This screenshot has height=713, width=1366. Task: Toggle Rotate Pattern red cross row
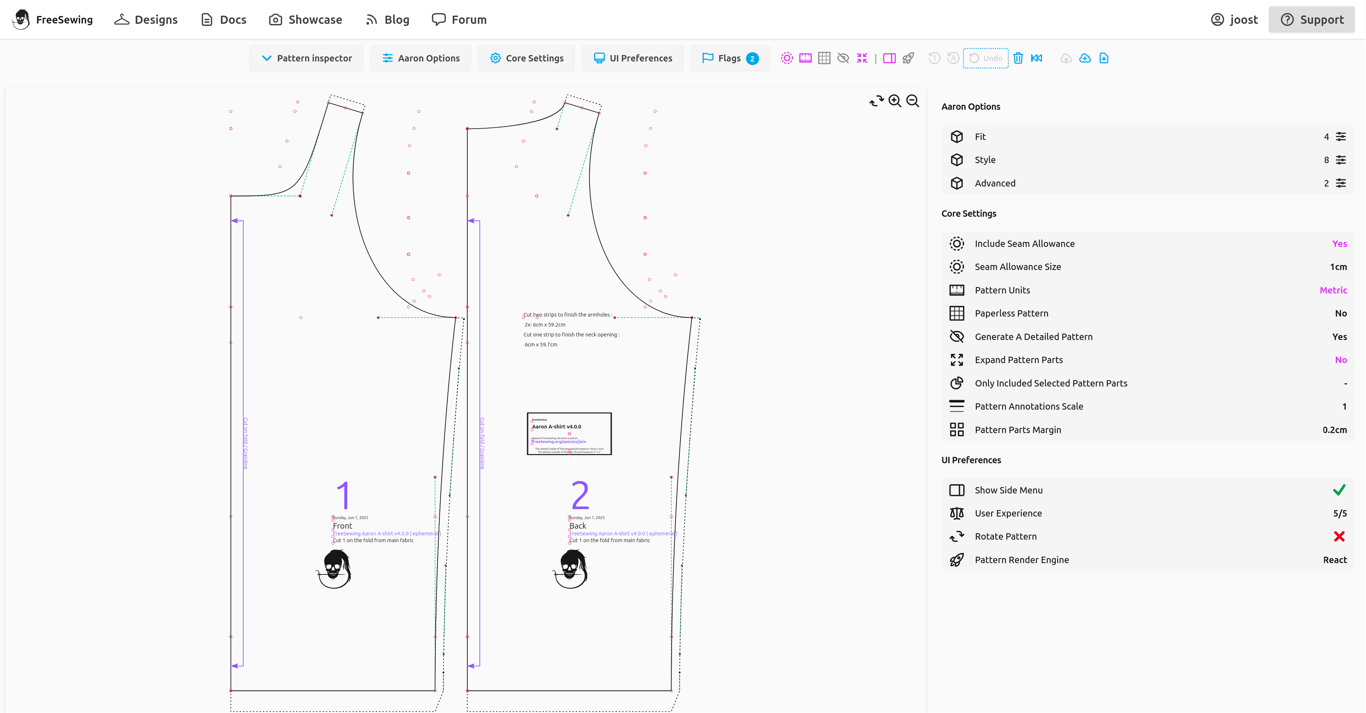coord(1148,537)
